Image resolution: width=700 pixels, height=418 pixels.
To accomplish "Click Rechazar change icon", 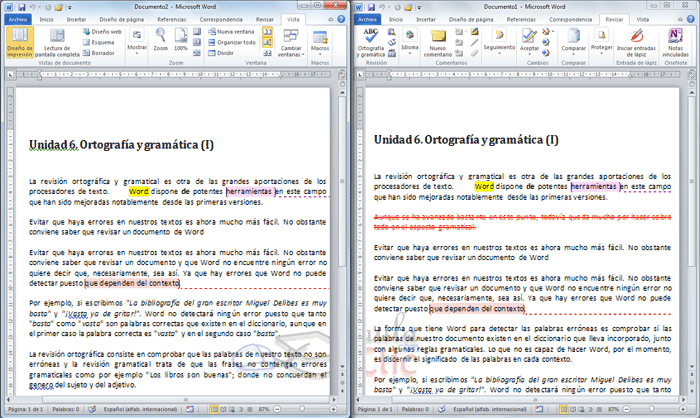I will click(547, 32).
